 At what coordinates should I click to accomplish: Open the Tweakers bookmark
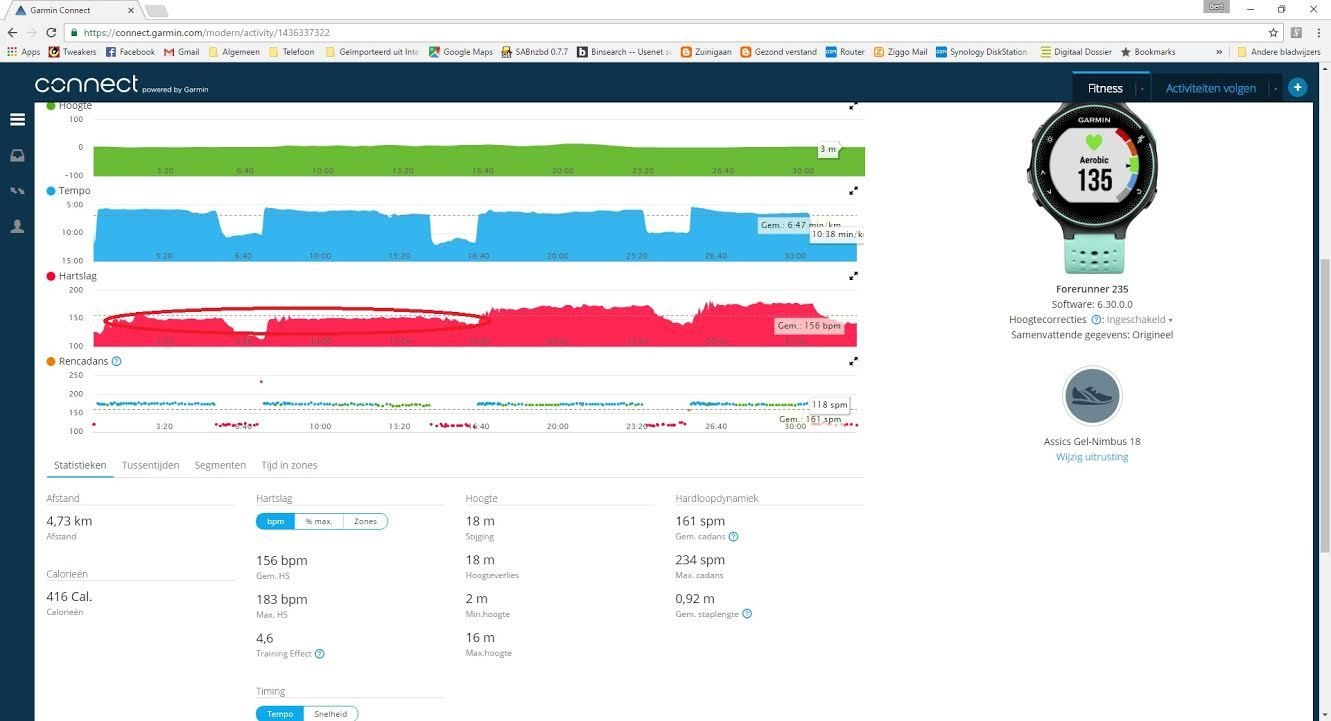pyautogui.click(x=72, y=52)
